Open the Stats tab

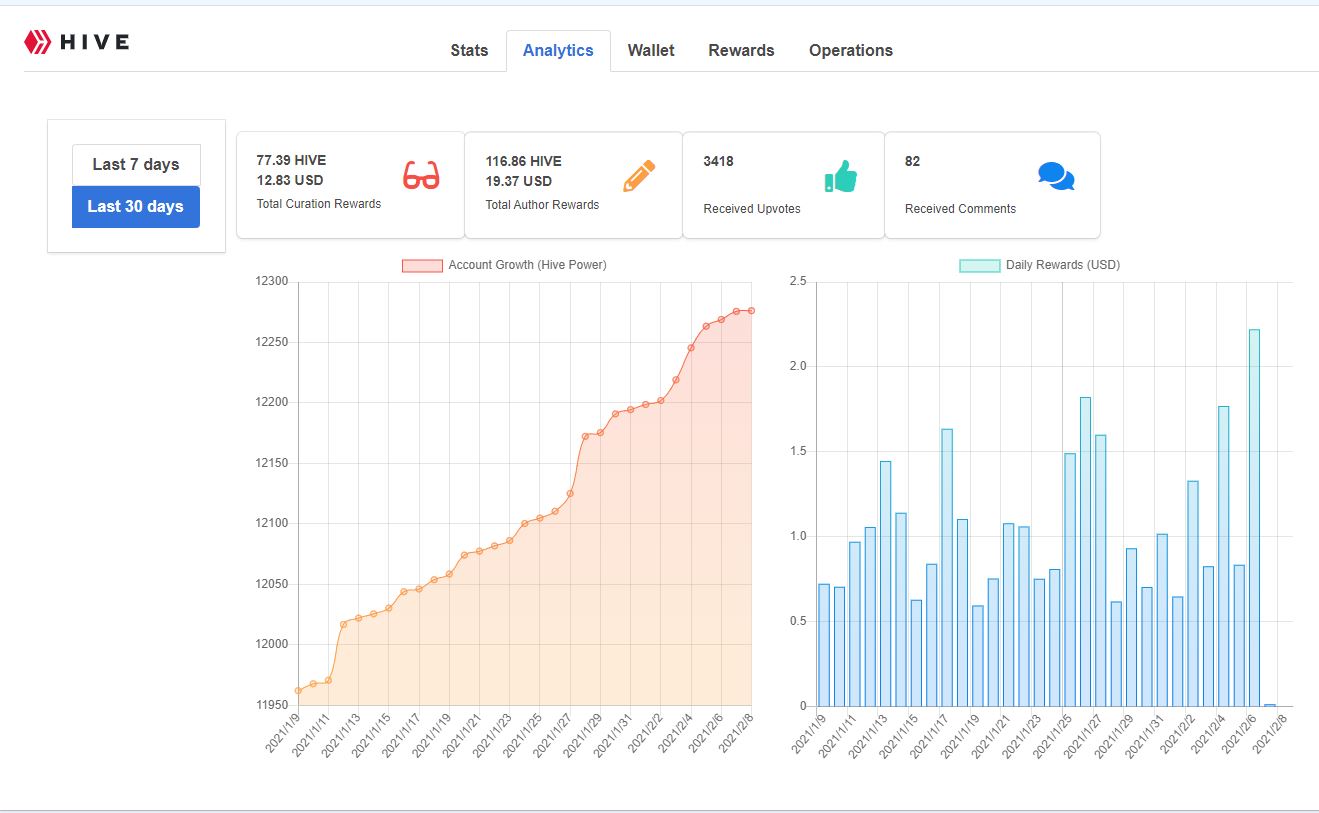pyautogui.click(x=469, y=50)
